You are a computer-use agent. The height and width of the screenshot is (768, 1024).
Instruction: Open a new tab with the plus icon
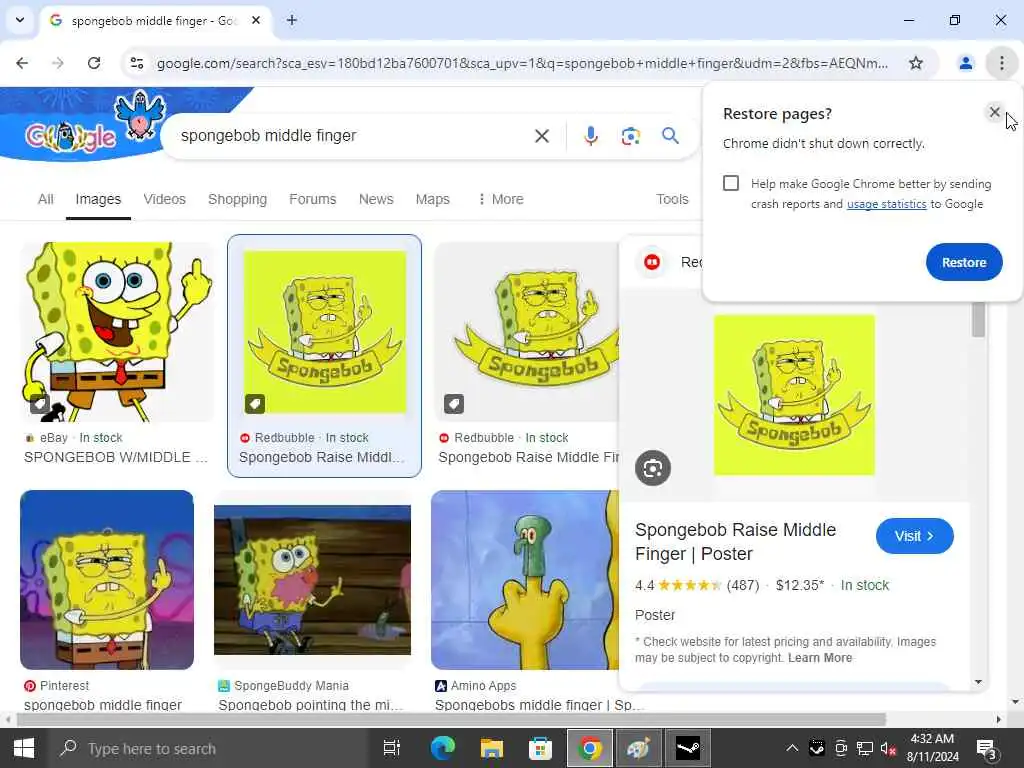tap(292, 20)
